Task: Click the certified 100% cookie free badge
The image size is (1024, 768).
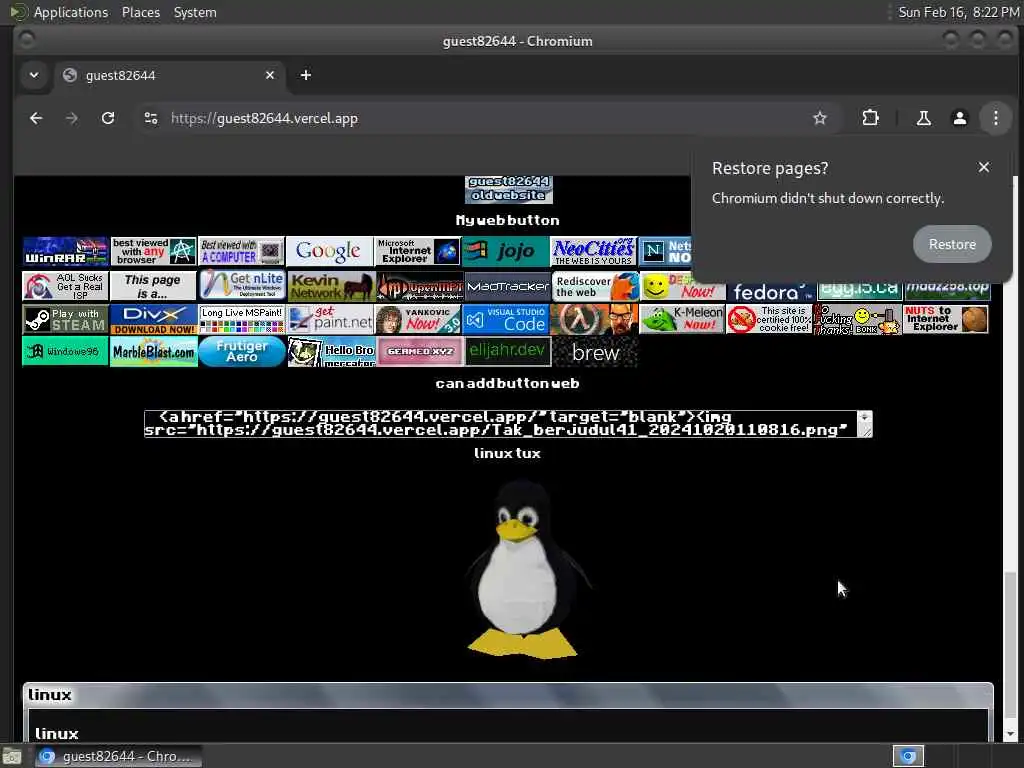Action: tap(769, 319)
